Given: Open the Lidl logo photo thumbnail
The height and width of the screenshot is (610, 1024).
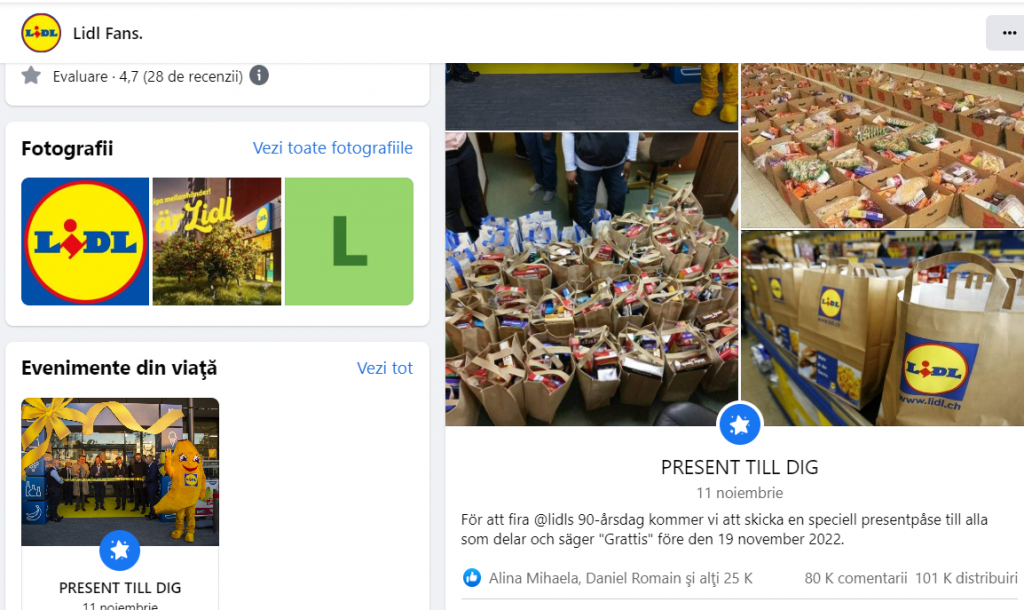Looking at the screenshot, I should 85,242.
